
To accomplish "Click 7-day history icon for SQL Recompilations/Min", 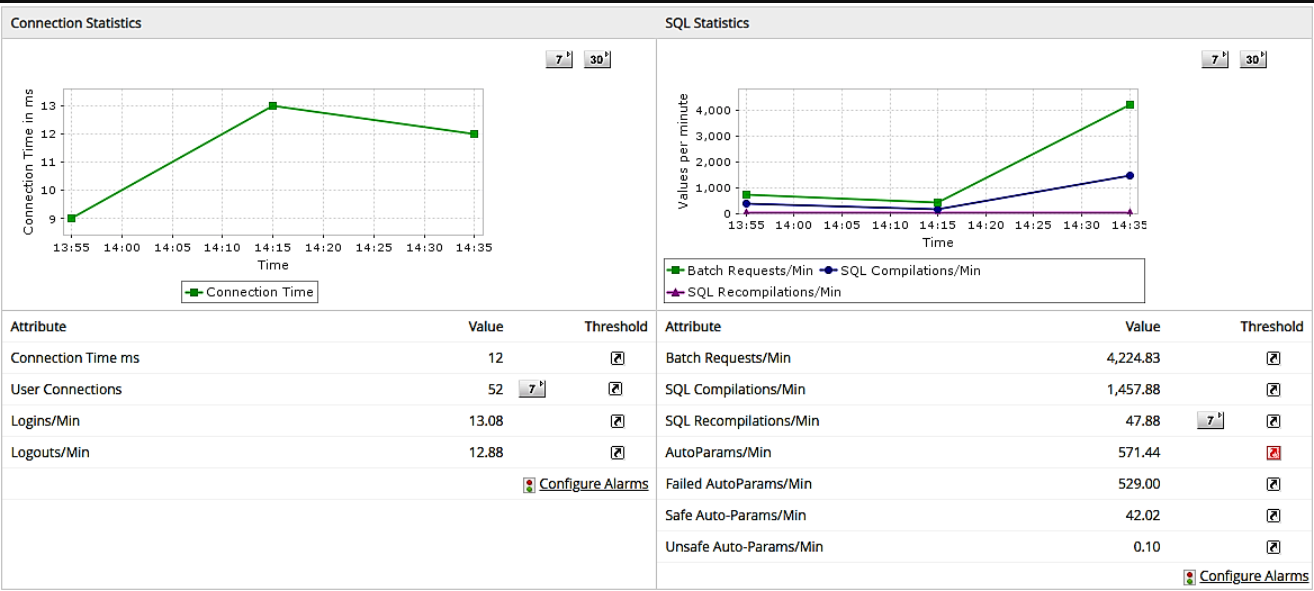I will (1210, 421).
